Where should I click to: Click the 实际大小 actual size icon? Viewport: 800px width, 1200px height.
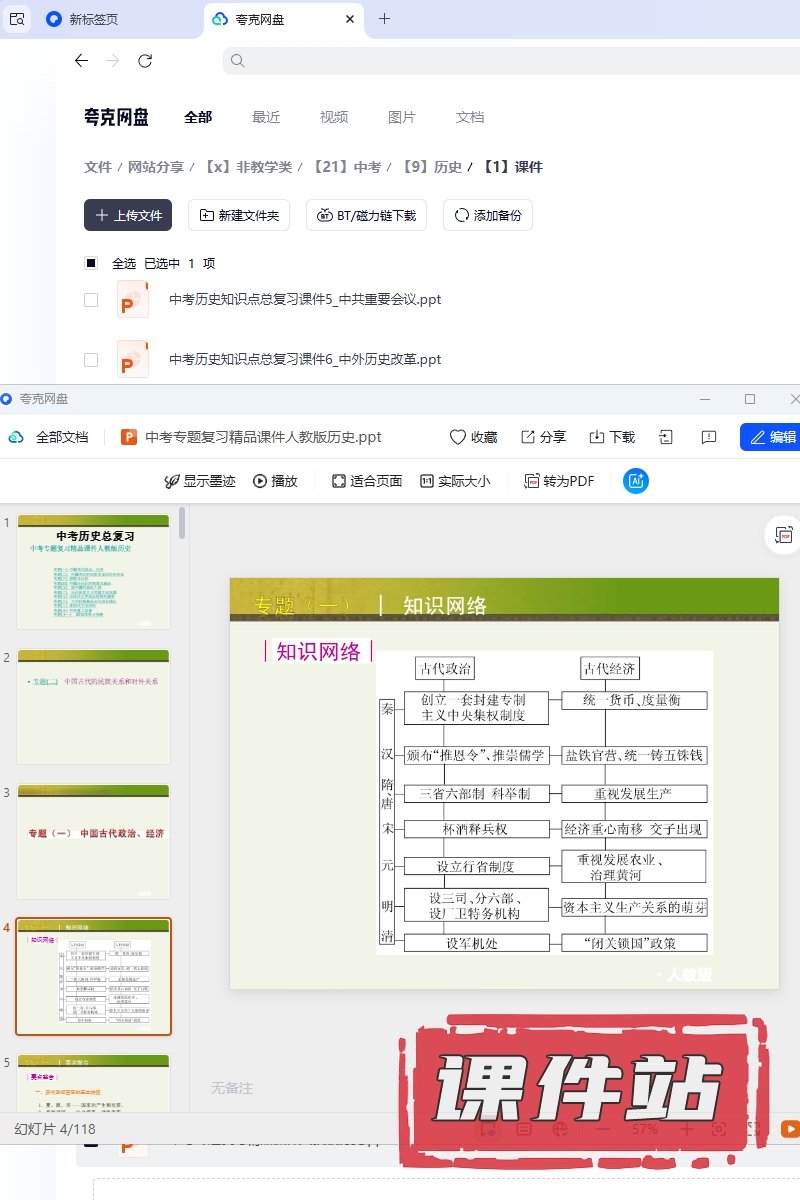point(427,481)
